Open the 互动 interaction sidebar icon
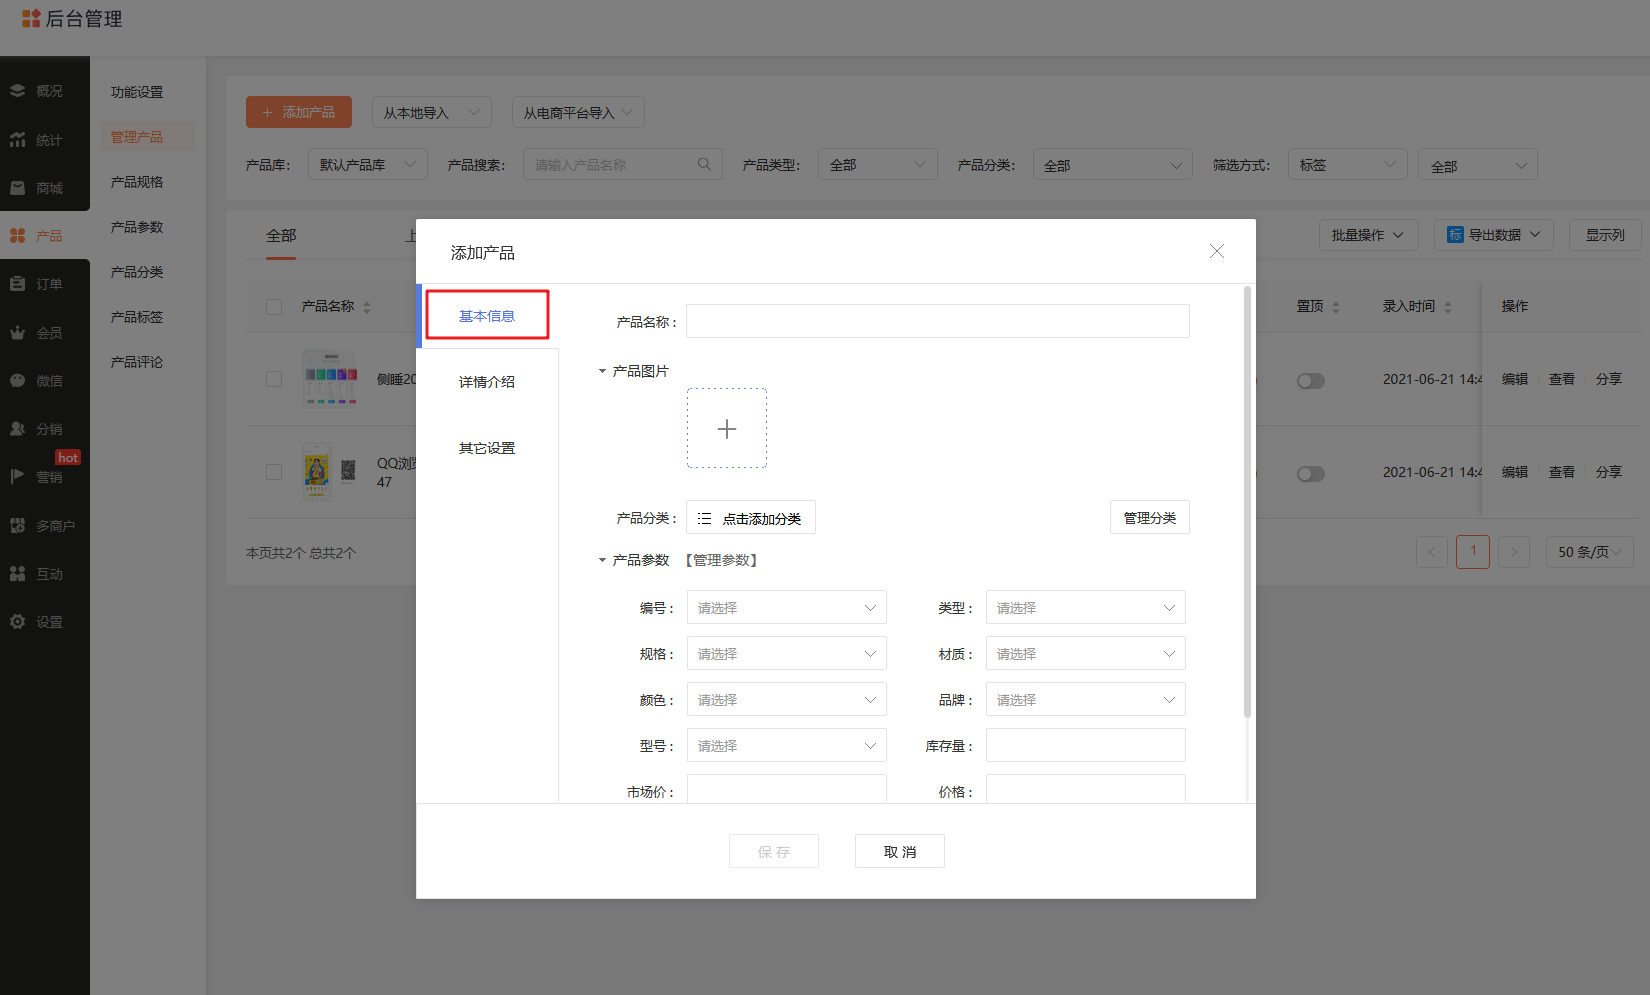The height and width of the screenshot is (995, 1650). click(18, 574)
